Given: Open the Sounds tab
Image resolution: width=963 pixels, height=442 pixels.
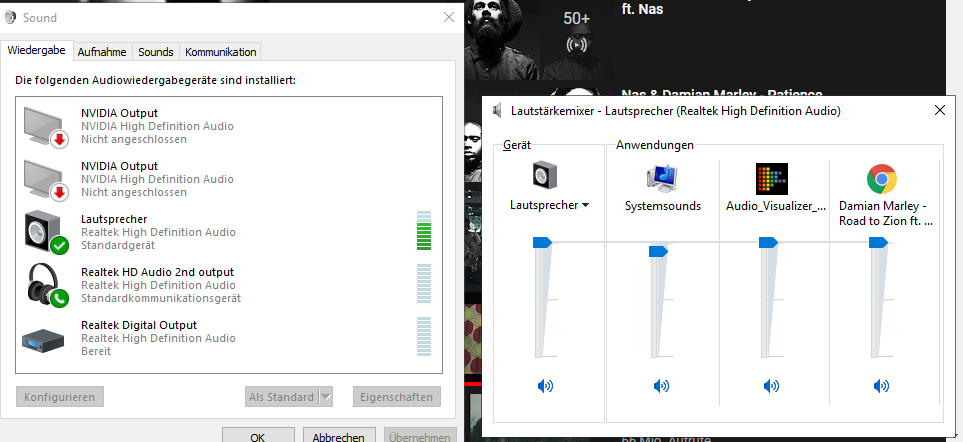Looking at the screenshot, I should point(155,52).
